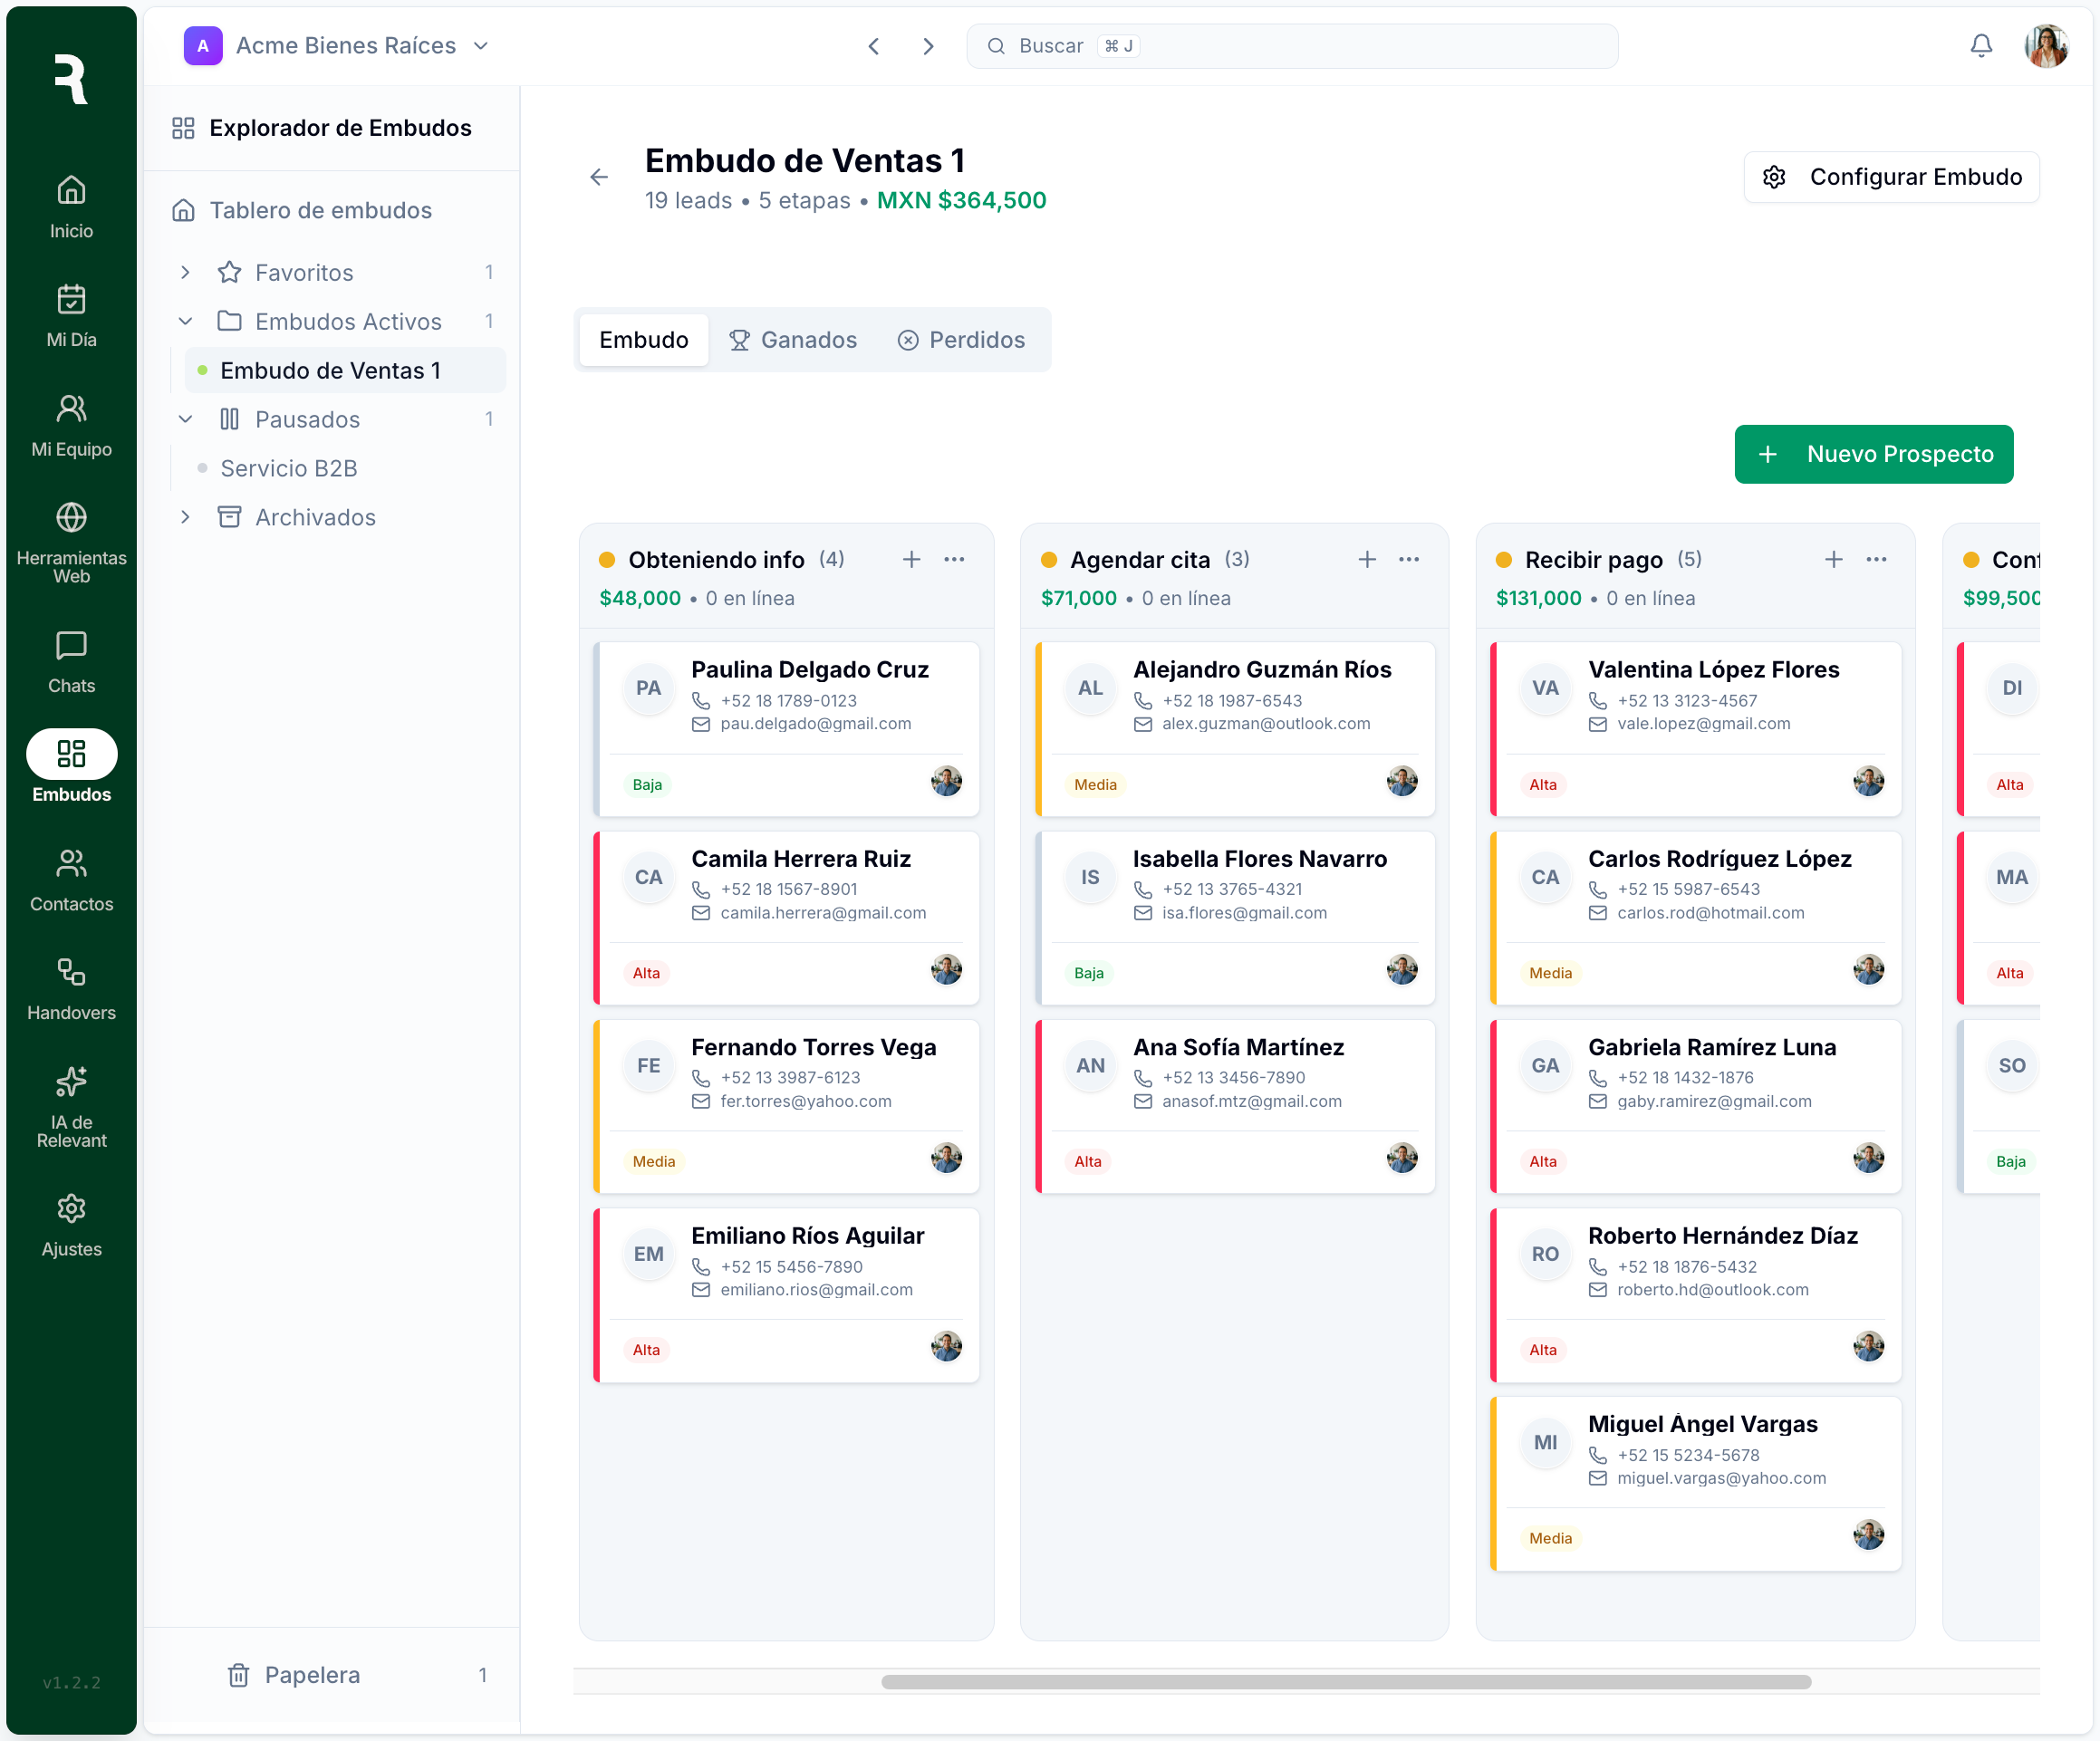Open IA de Relevant
This screenshot has height=1741, width=2100.
click(x=70, y=1104)
